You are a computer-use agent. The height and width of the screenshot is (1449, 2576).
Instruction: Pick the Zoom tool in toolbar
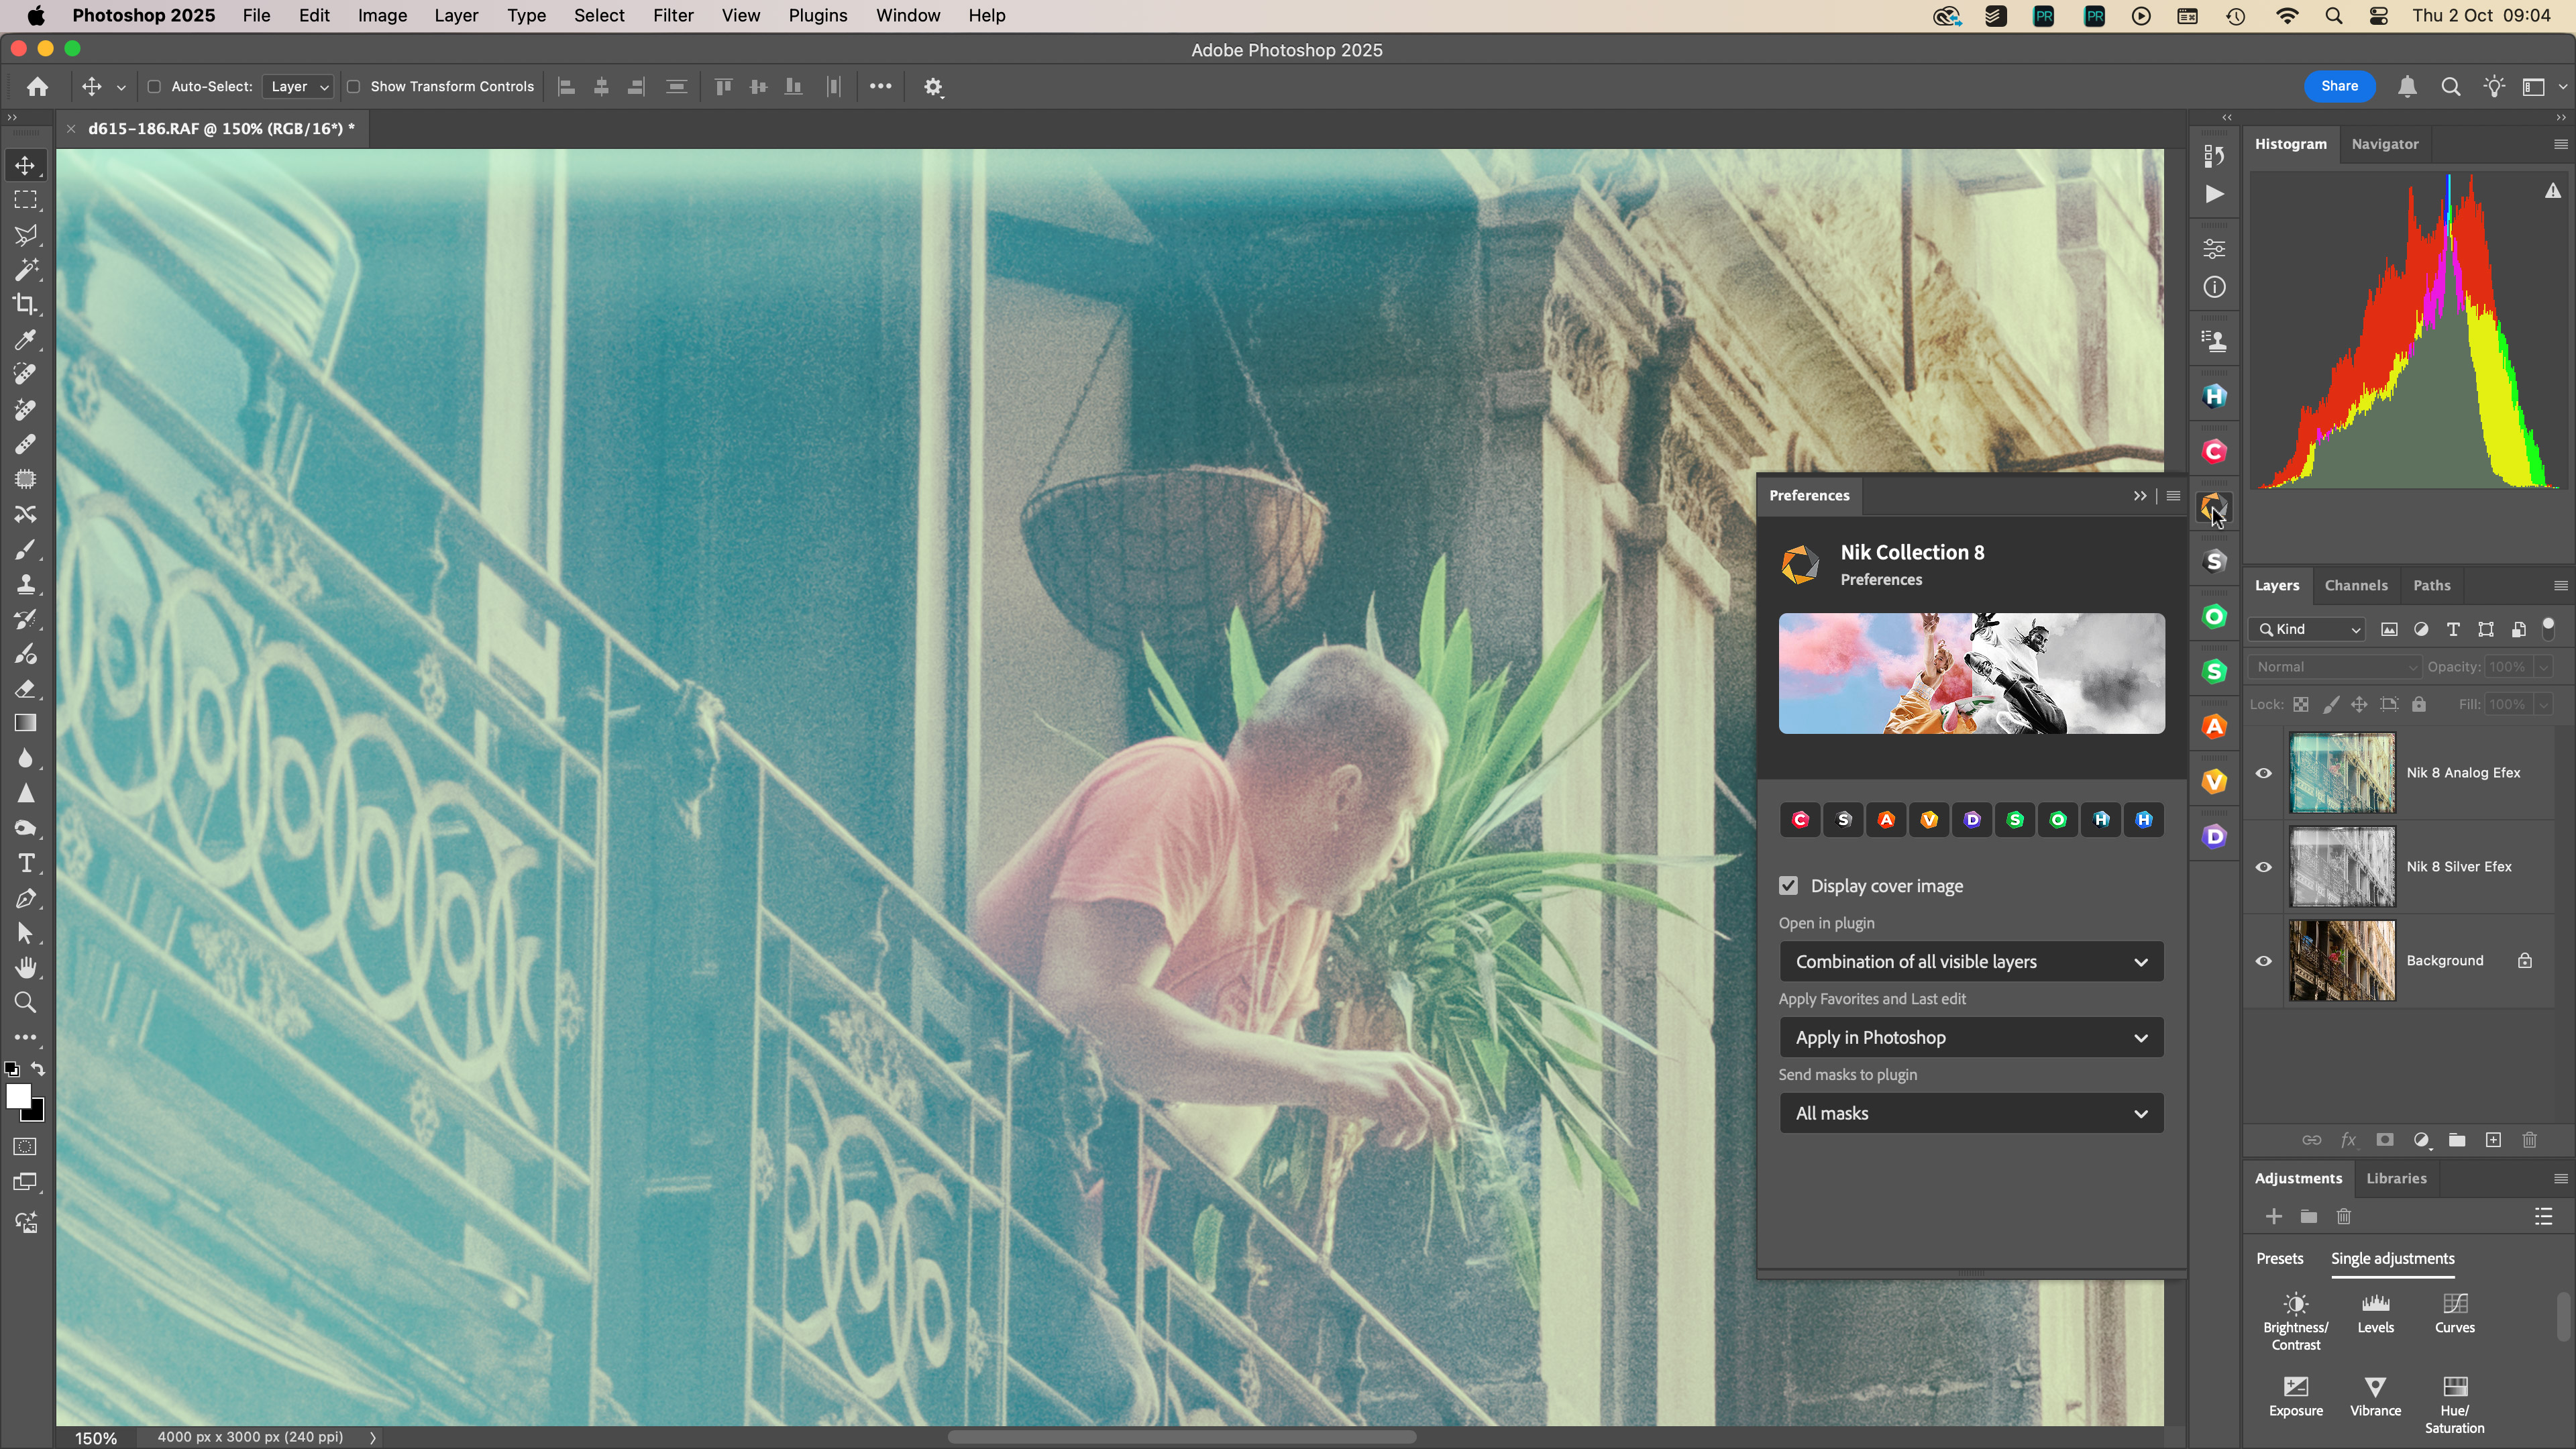tap(26, 1003)
